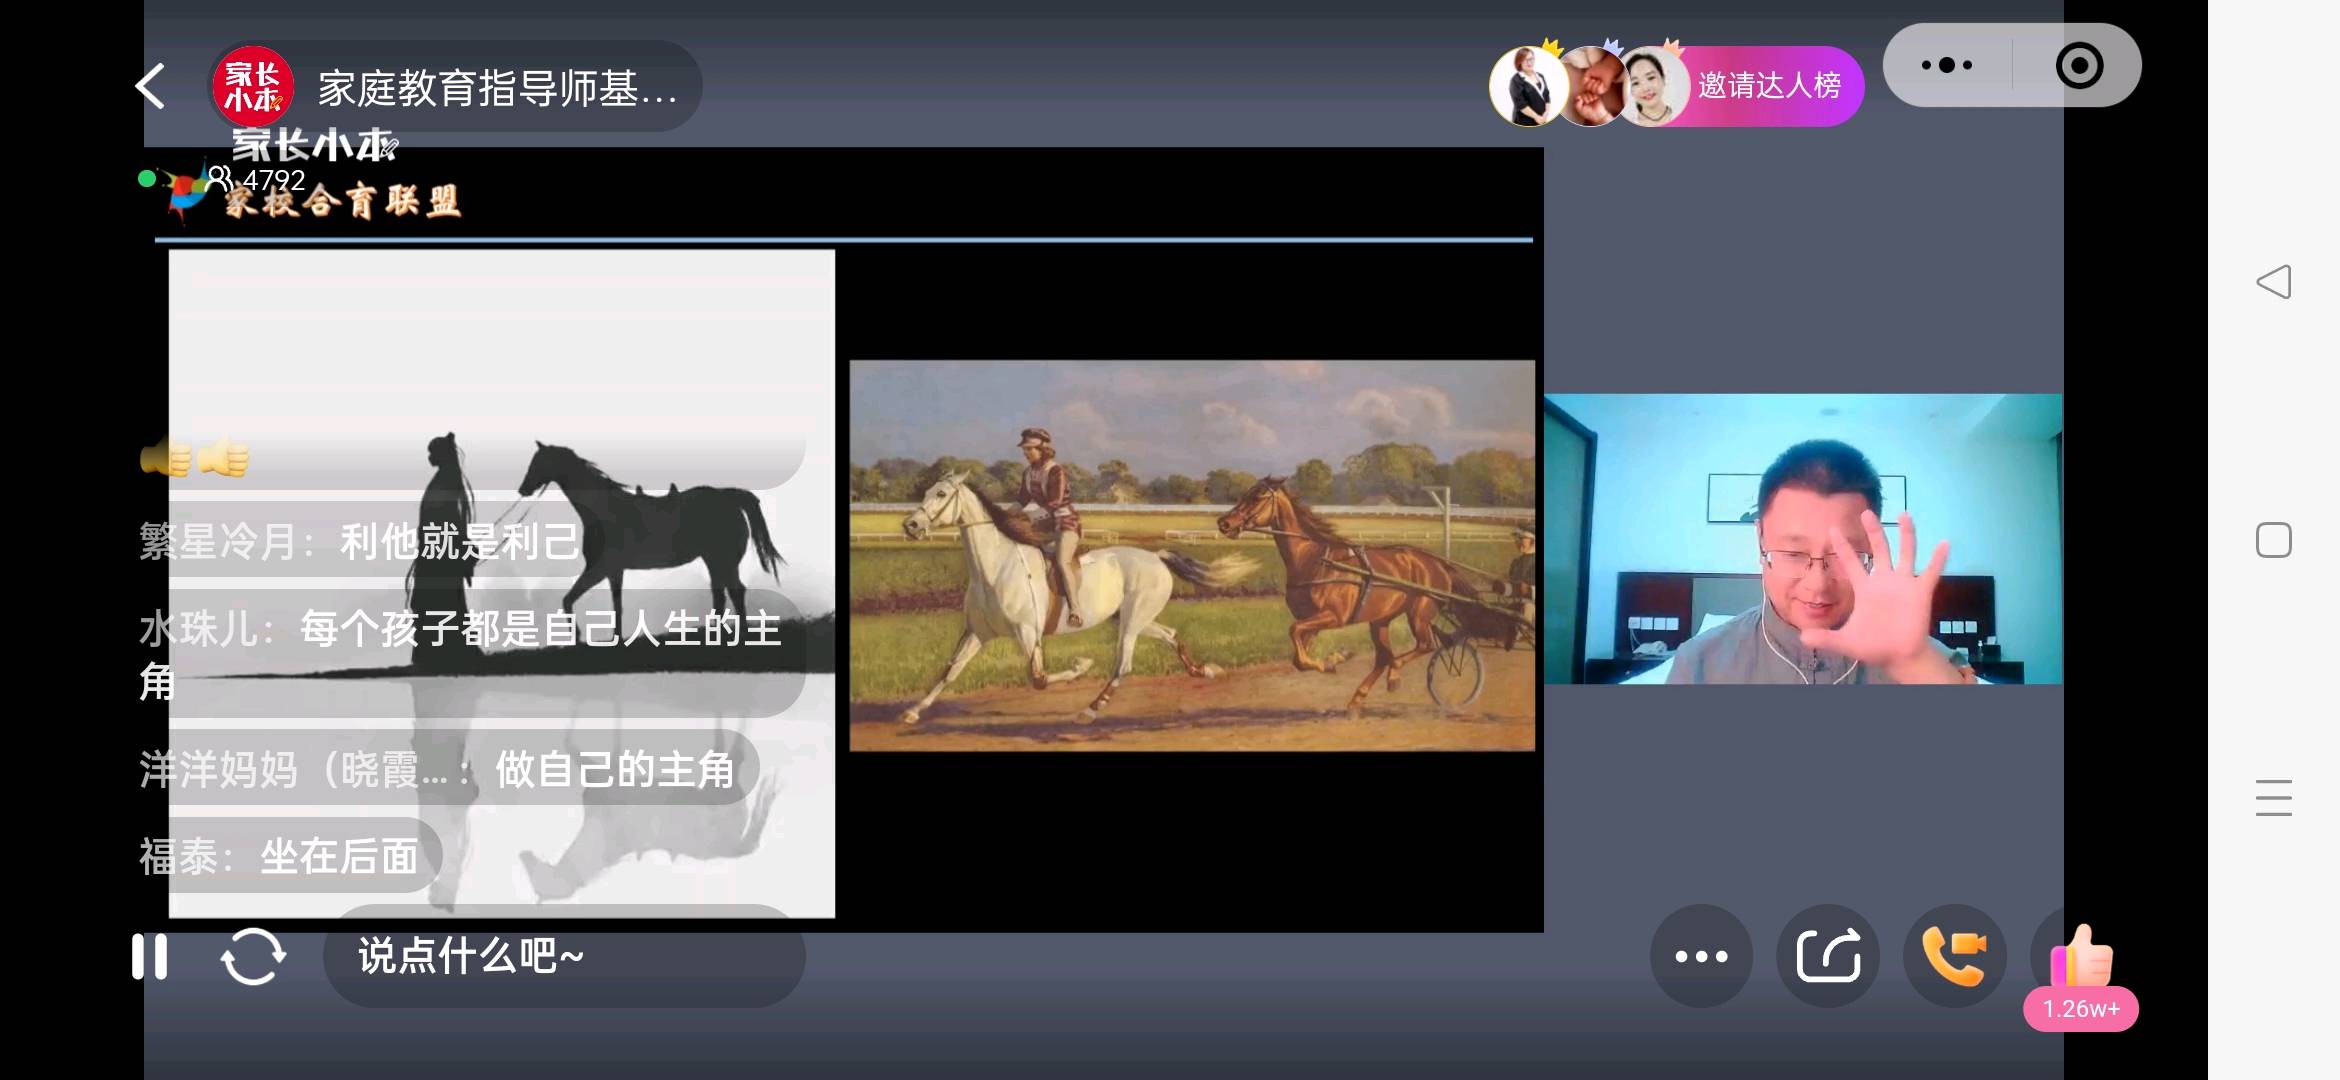View third top-inviter avatar in ranking

[1654, 87]
